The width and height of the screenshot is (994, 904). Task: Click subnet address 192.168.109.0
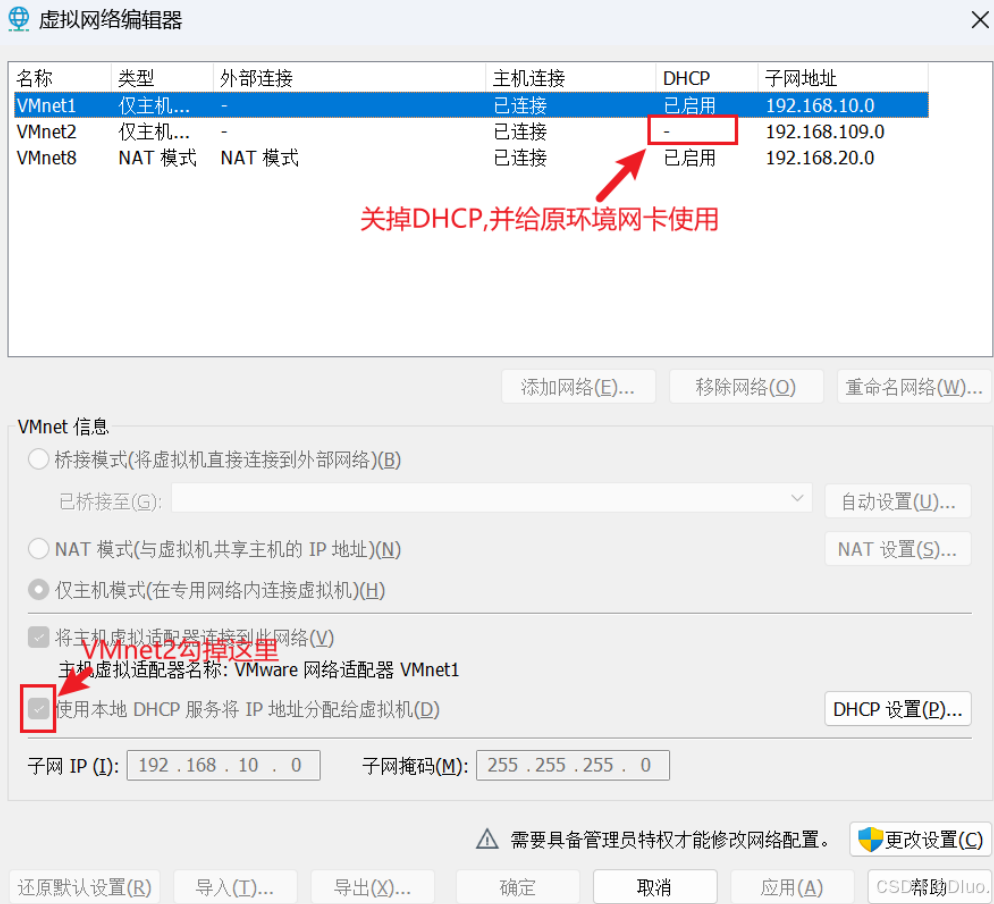[825, 131]
